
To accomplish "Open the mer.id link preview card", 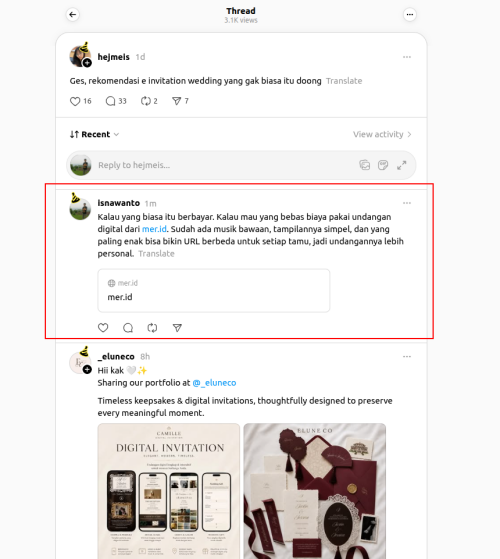I will coord(214,291).
